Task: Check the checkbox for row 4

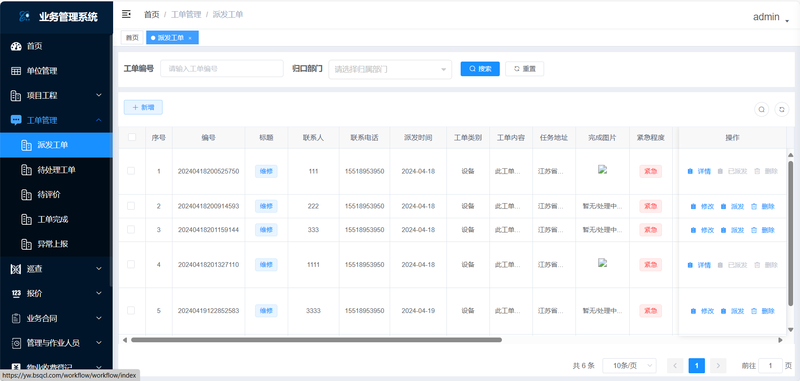Action: click(131, 264)
